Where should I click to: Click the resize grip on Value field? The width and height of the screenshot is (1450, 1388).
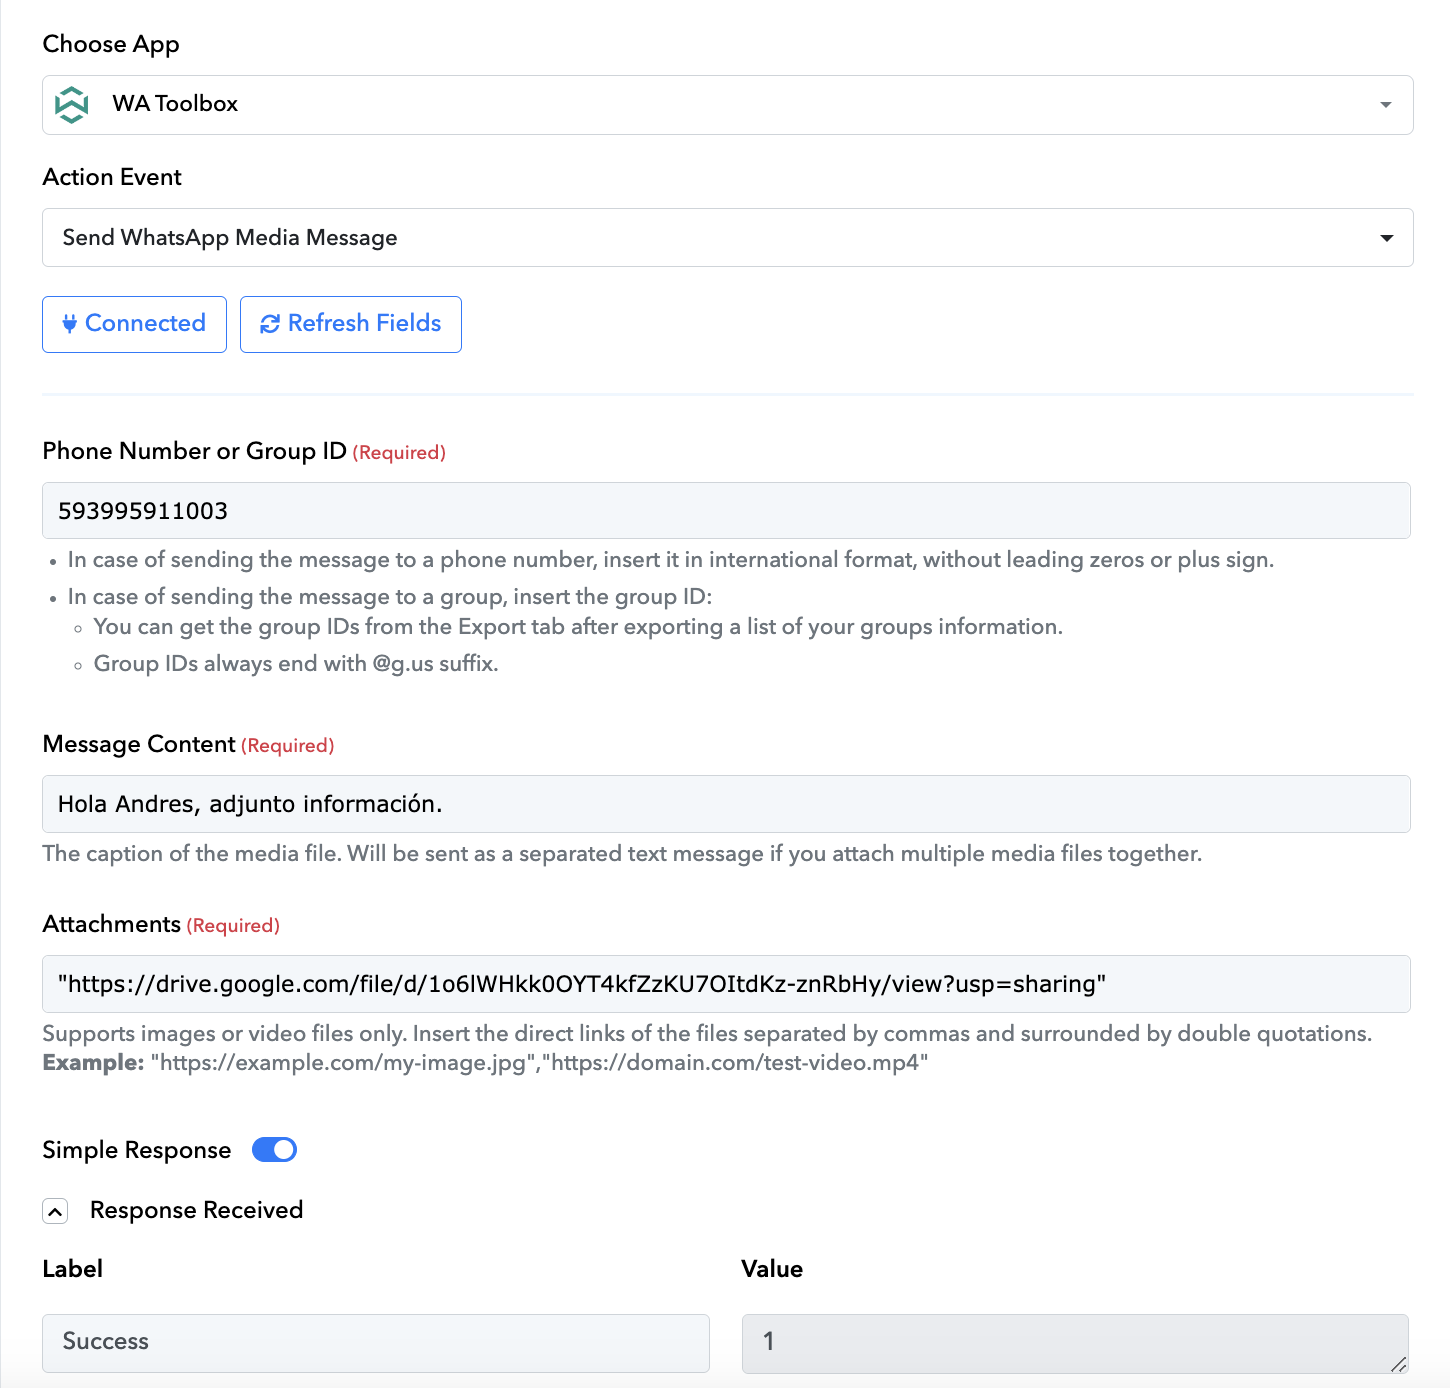coord(1398,1364)
